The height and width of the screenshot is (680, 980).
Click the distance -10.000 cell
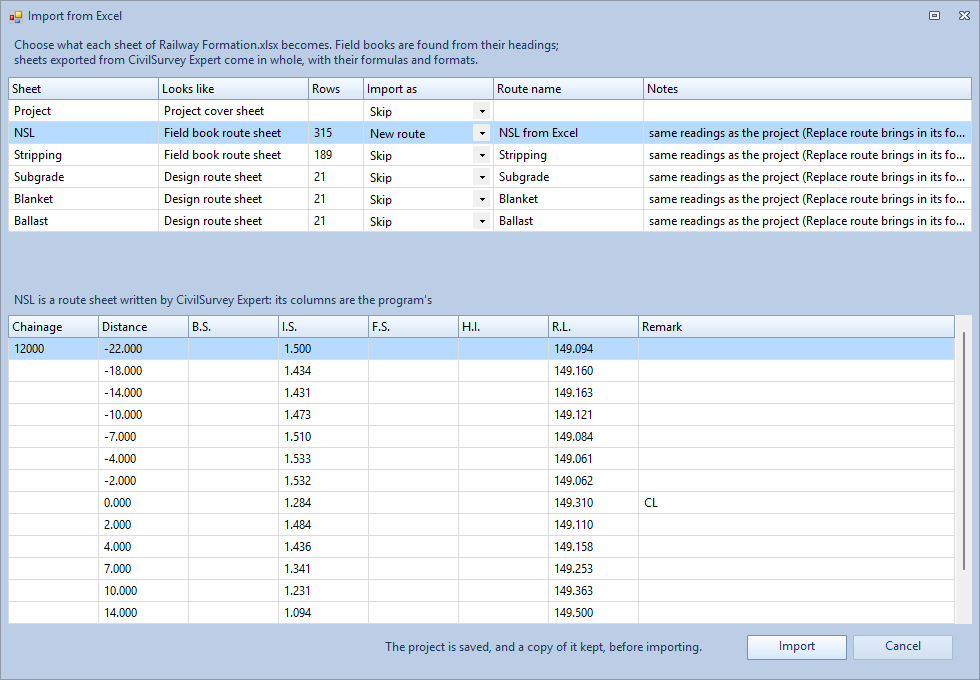click(x=143, y=414)
